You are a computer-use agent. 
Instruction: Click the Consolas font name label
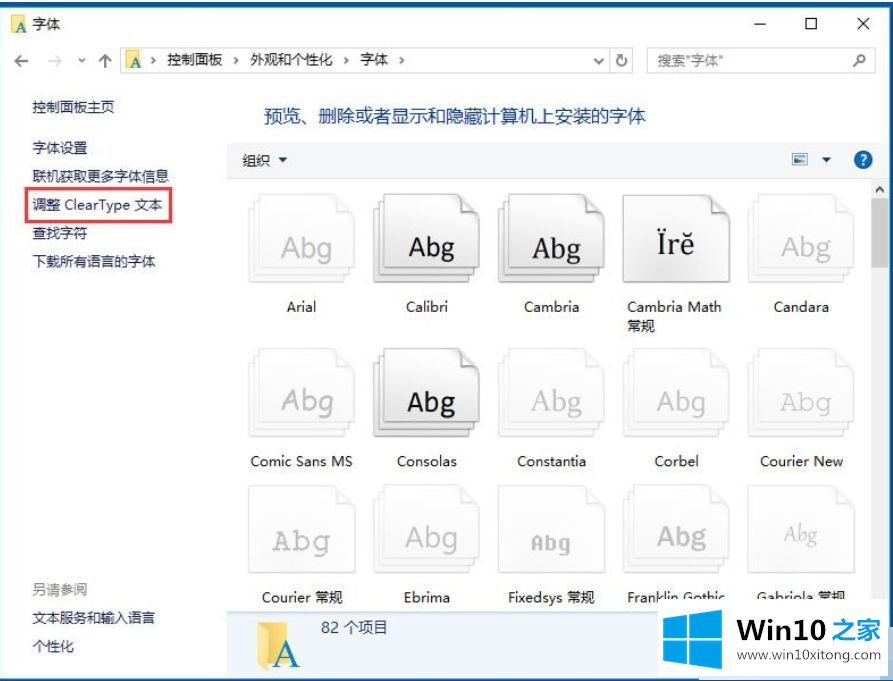tap(427, 461)
